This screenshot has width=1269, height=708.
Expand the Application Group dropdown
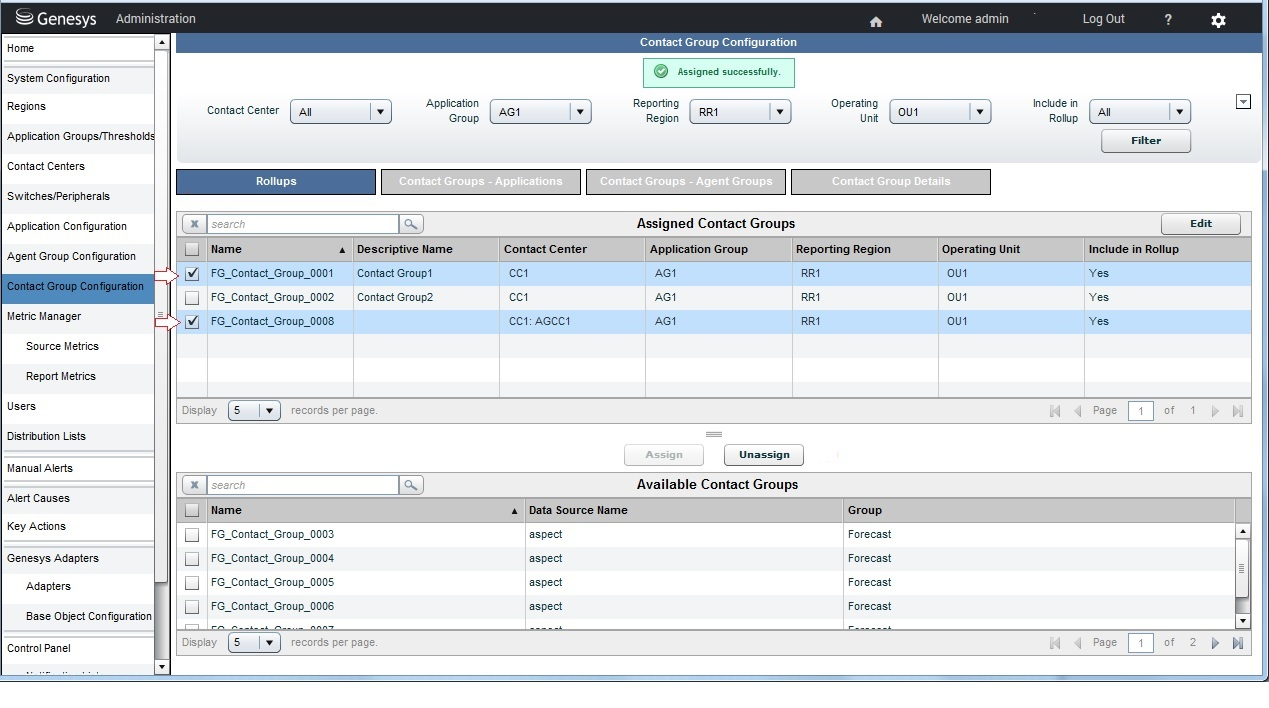pyautogui.click(x=541, y=112)
